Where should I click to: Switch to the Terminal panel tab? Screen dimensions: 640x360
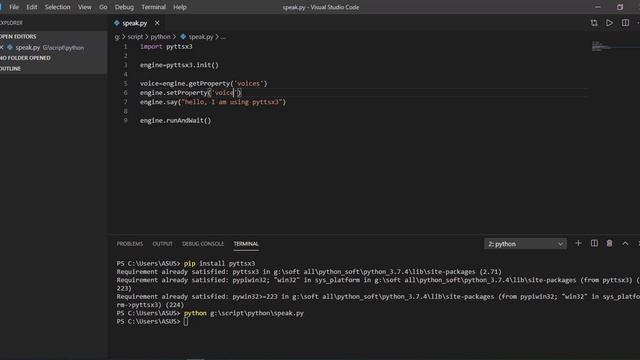coord(246,244)
